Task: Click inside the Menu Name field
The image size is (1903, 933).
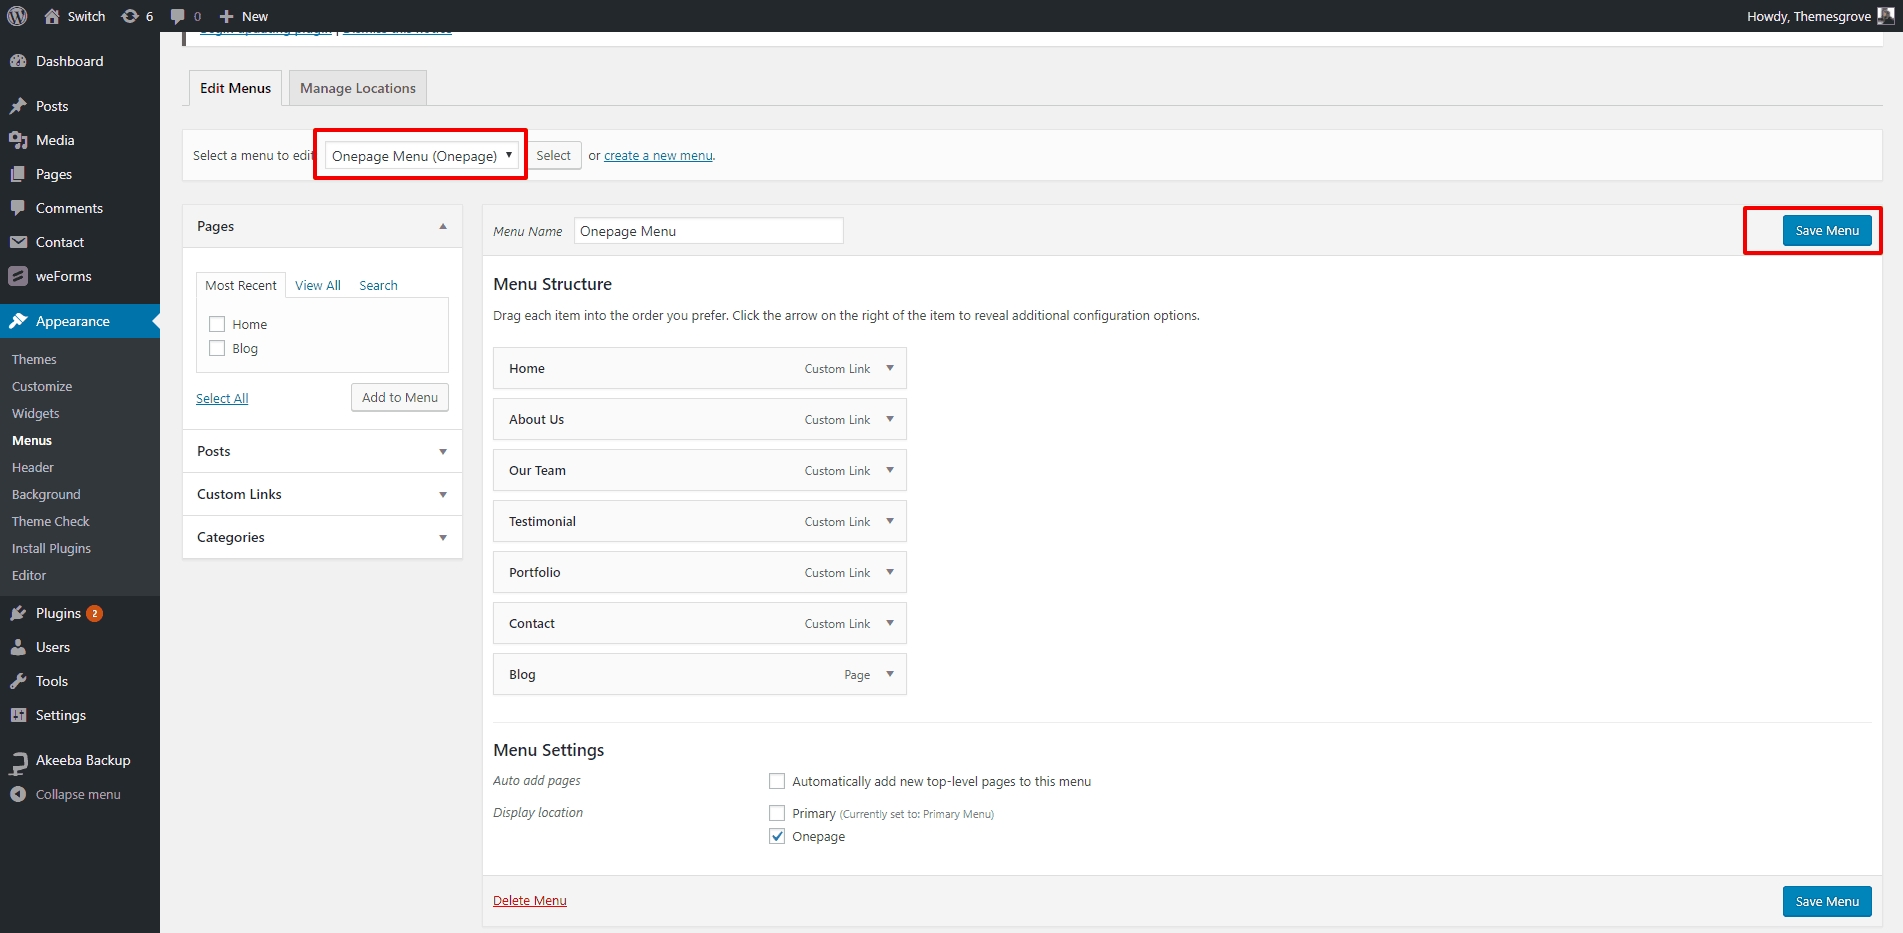Action: pos(707,230)
